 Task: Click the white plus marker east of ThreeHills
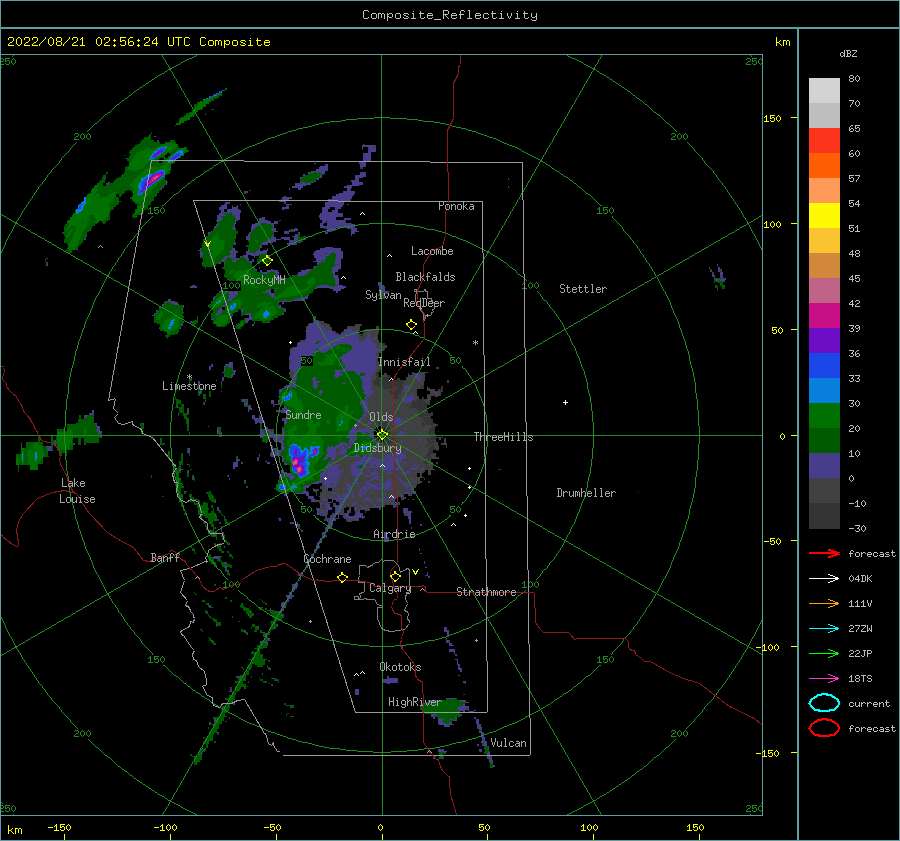pyautogui.click(x=565, y=402)
